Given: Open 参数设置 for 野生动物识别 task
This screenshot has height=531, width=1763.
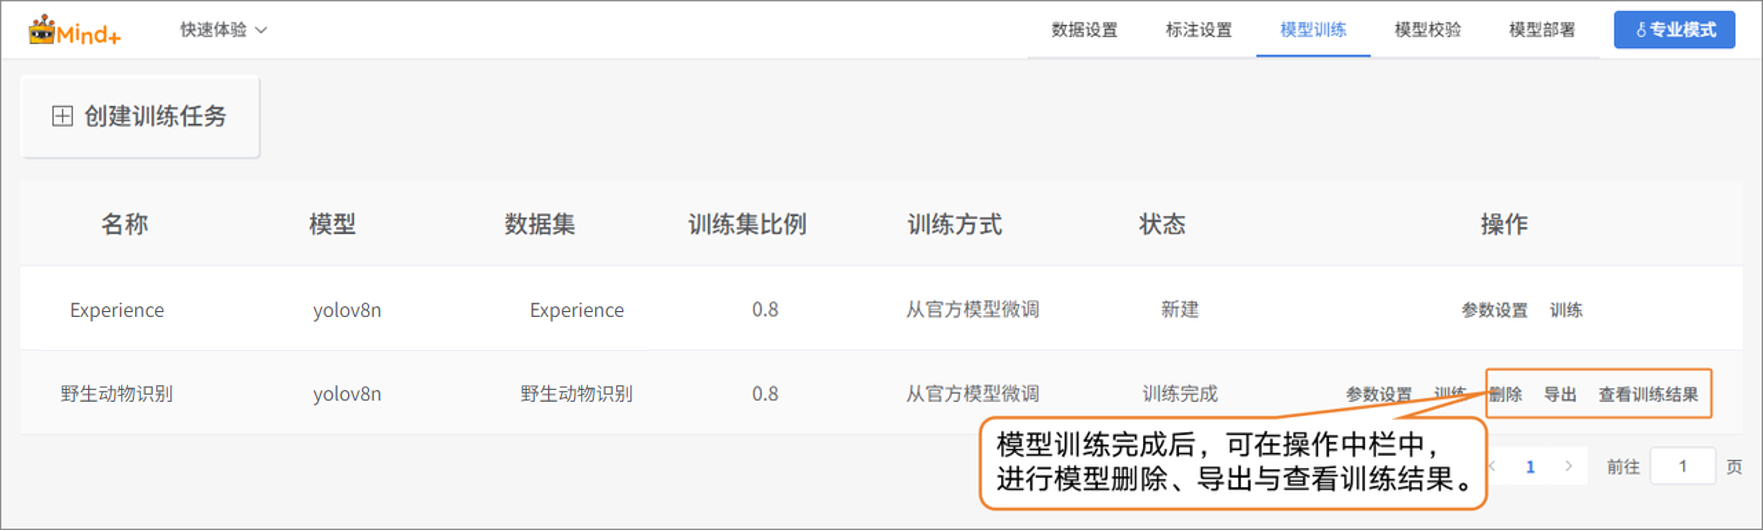Looking at the screenshot, I should (x=1378, y=394).
